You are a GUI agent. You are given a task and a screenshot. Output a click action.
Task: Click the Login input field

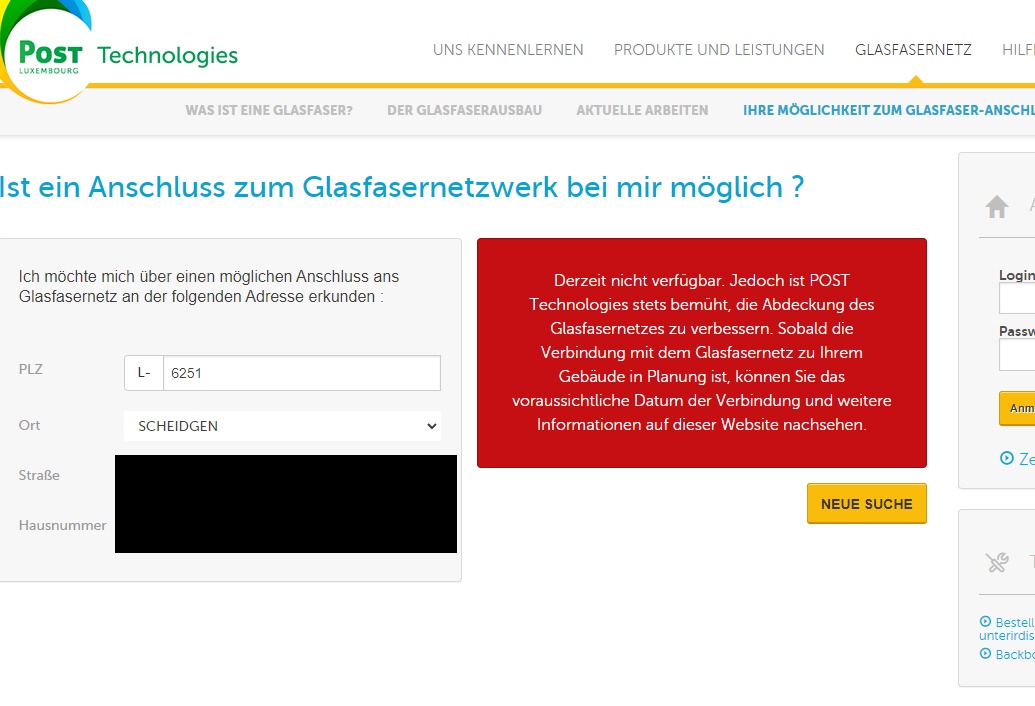click(x=1017, y=299)
